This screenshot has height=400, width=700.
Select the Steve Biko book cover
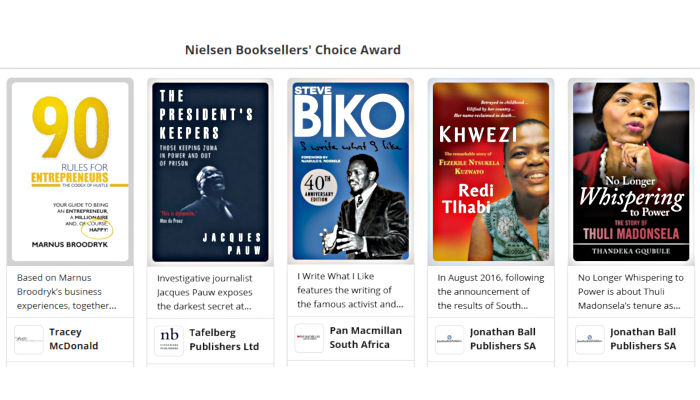click(350, 171)
